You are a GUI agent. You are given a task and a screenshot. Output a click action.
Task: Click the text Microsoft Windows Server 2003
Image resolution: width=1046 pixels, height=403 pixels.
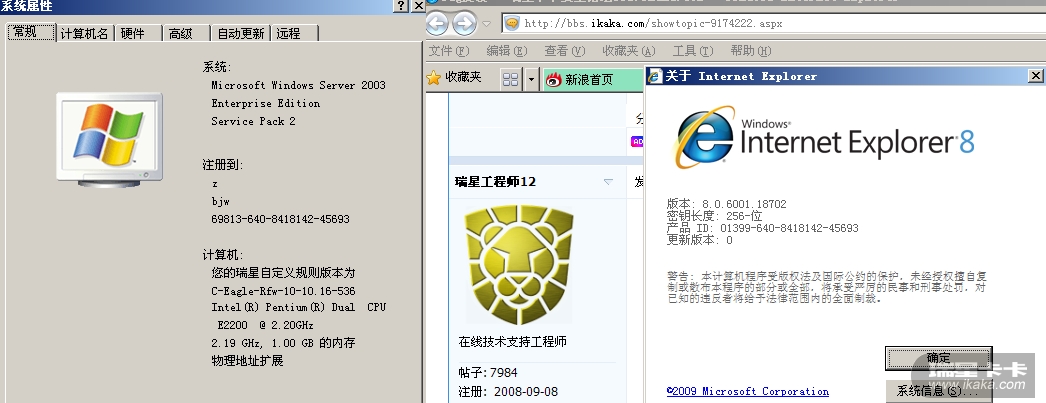pos(298,85)
